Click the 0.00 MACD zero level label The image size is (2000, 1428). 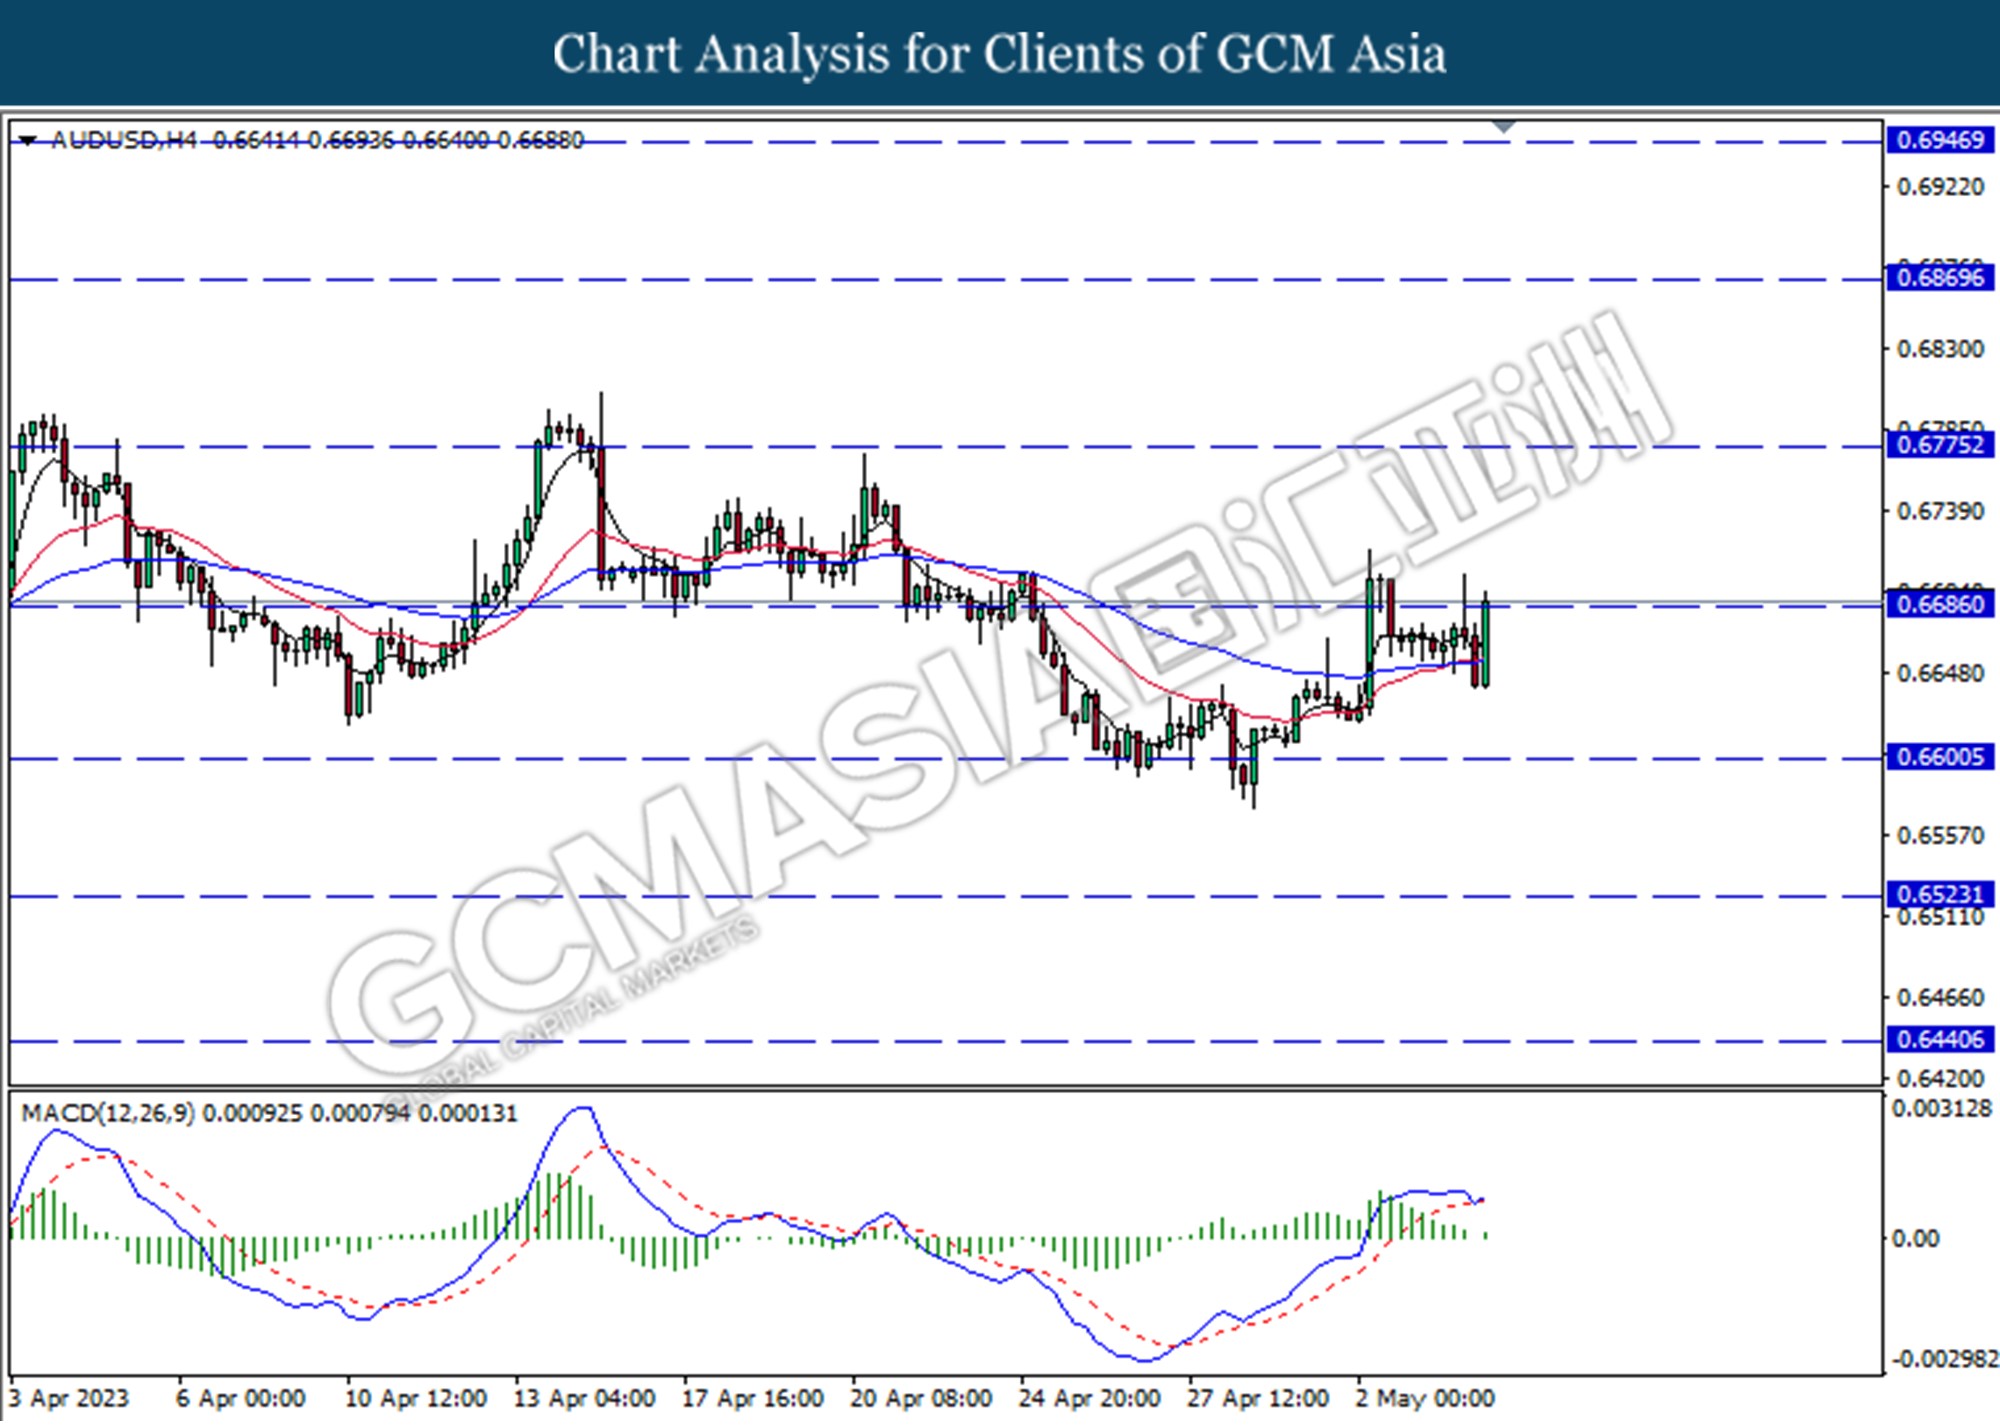coord(1916,1238)
